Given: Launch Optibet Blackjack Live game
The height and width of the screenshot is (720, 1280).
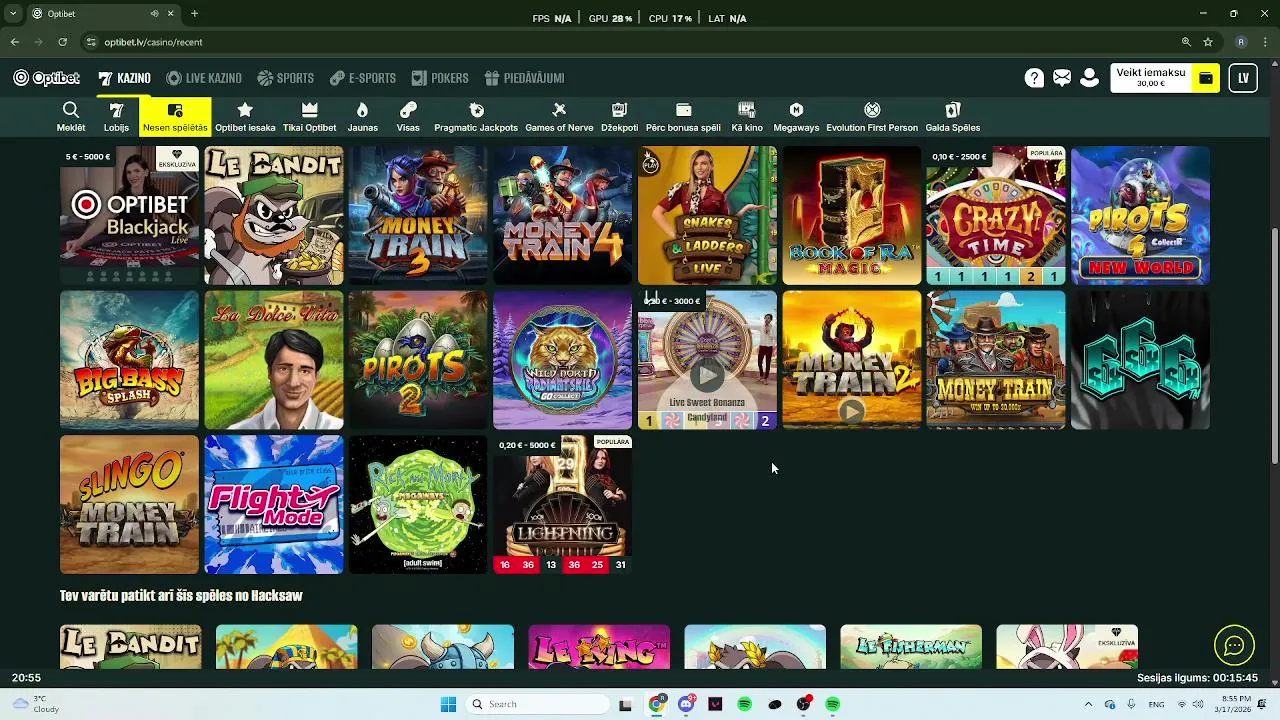Looking at the screenshot, I should [129, 215].
